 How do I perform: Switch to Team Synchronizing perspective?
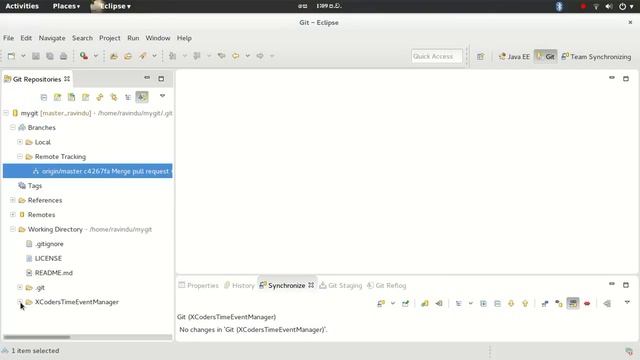pos(596,57)
